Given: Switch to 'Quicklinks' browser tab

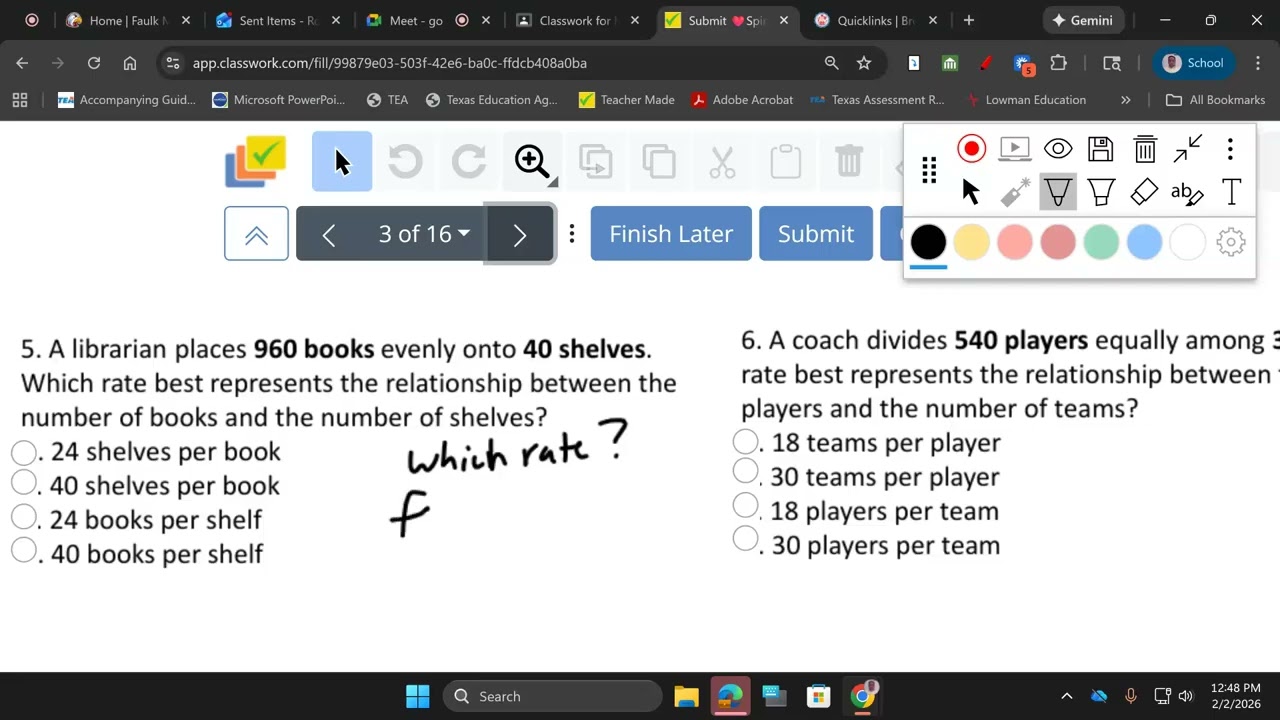Looking at the screenshot, I should point(877,20).
